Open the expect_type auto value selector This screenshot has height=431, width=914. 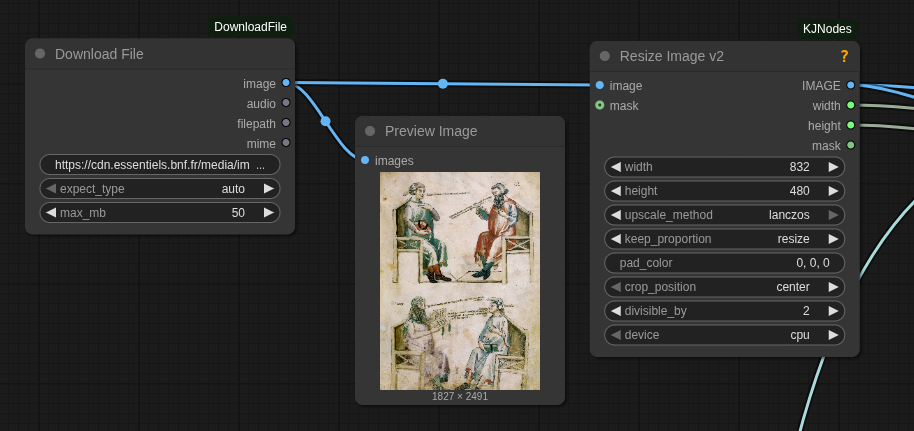pos(233,189)
